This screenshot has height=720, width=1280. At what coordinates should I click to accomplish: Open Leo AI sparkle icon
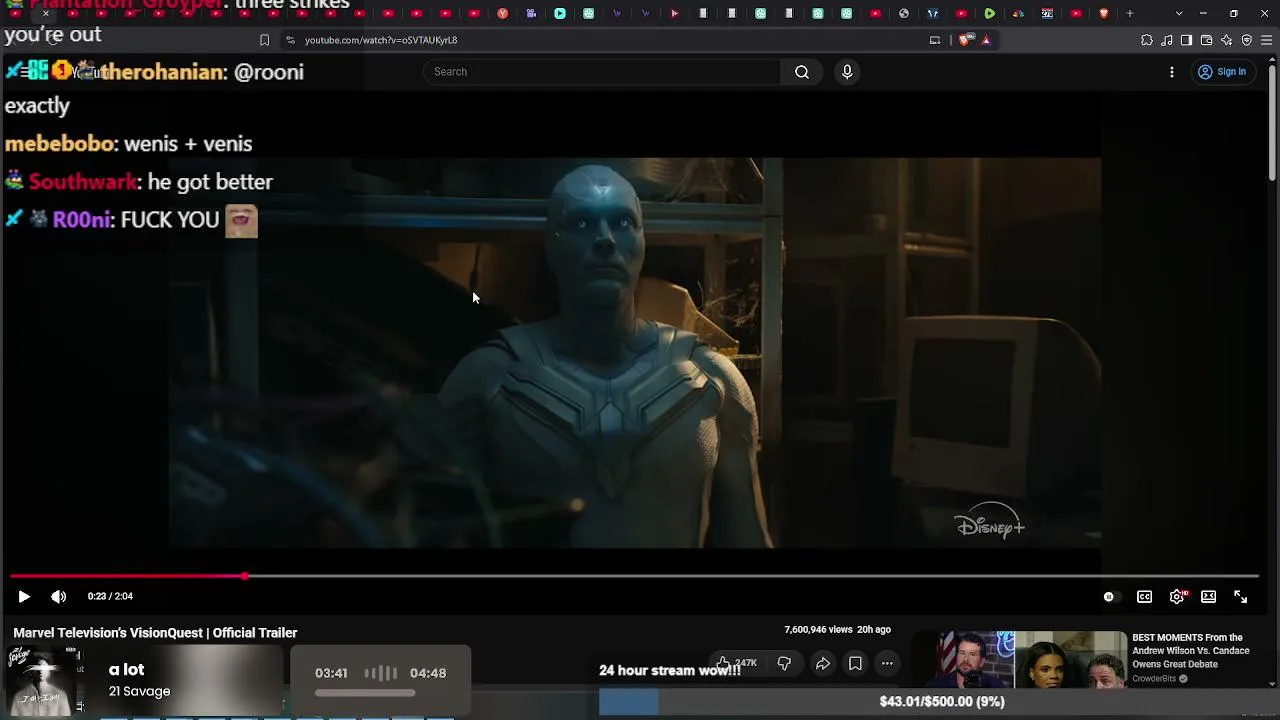pyautogui.click(x=1226, y=40)
